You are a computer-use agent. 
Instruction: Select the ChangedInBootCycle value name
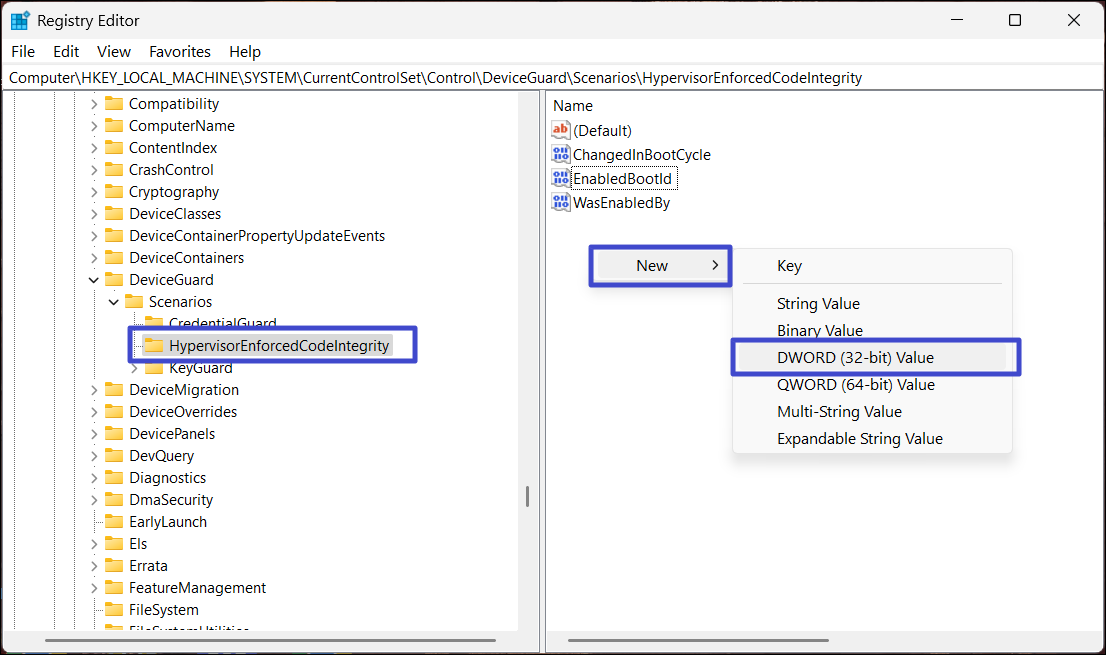tap(641, 154)
